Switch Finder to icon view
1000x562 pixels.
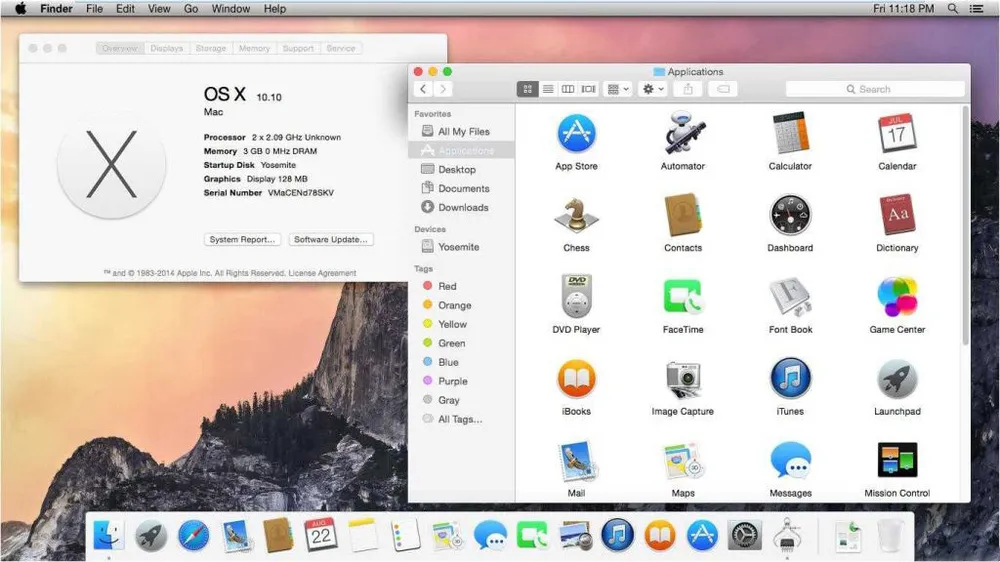[528, 89]
